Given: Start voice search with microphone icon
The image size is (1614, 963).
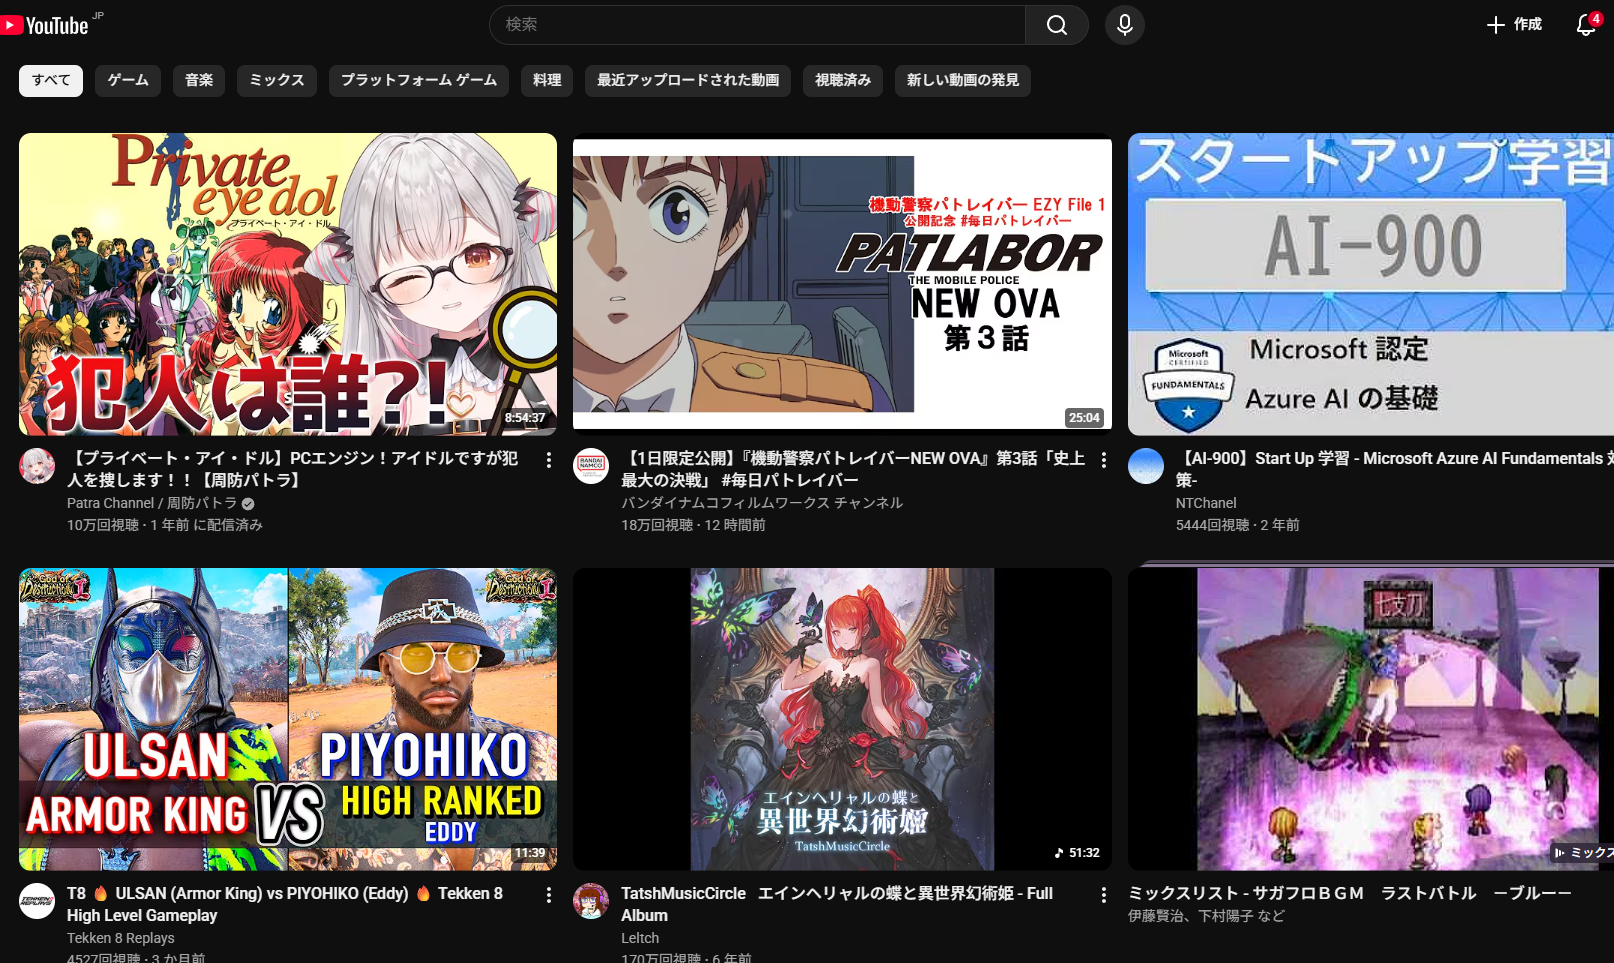Looking at the screenshot, I should [x=1124, y=25].
